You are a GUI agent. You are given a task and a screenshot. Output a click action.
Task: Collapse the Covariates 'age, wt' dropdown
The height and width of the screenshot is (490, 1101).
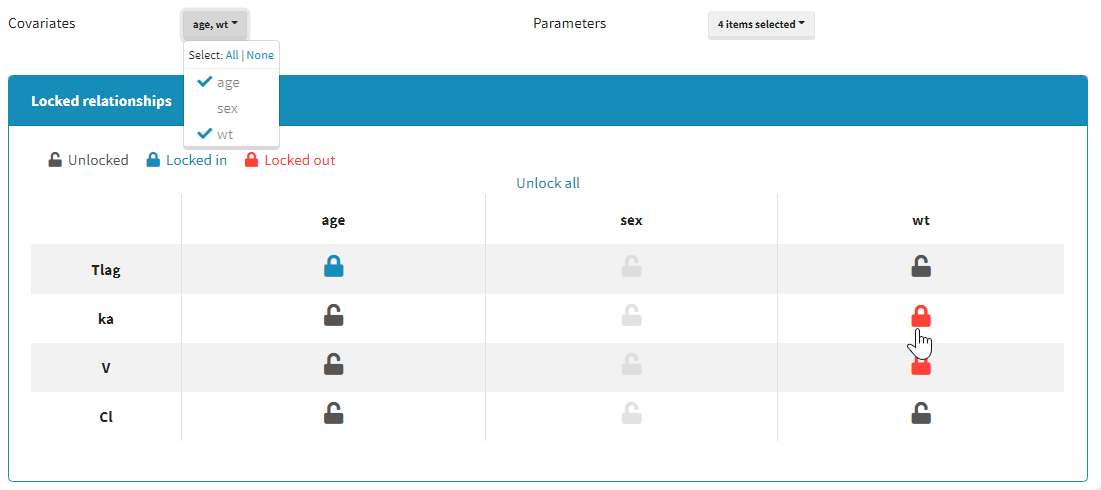click(x=215, y=25)
